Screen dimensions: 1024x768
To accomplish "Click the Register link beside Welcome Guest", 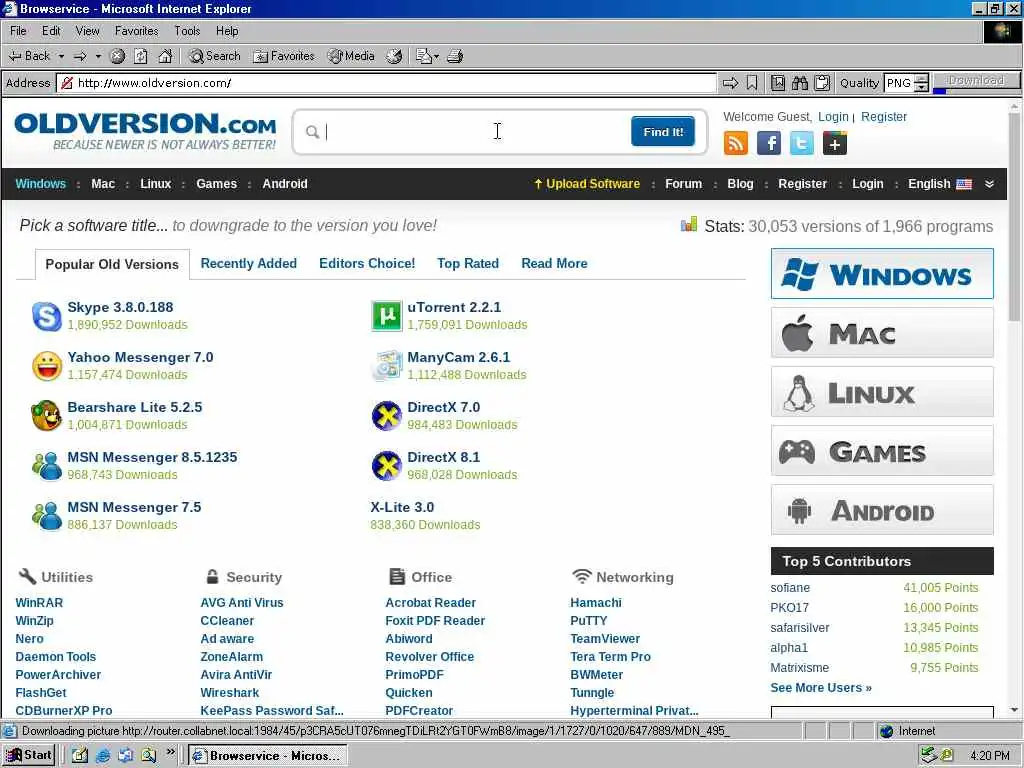I will [884, 117].
